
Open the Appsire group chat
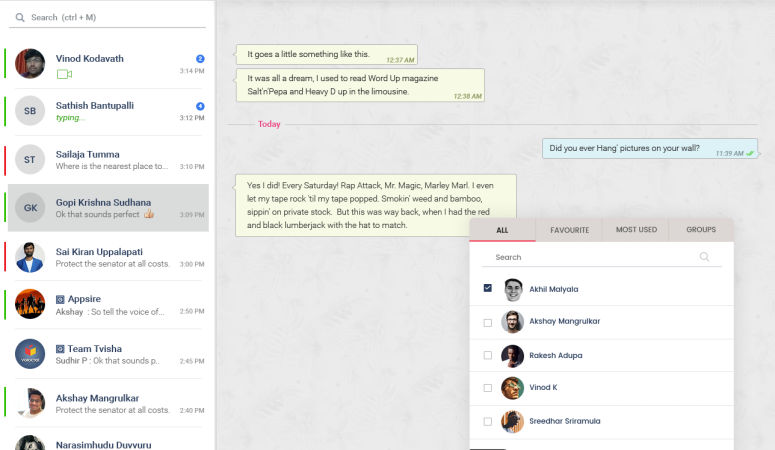tap(108, 305)
